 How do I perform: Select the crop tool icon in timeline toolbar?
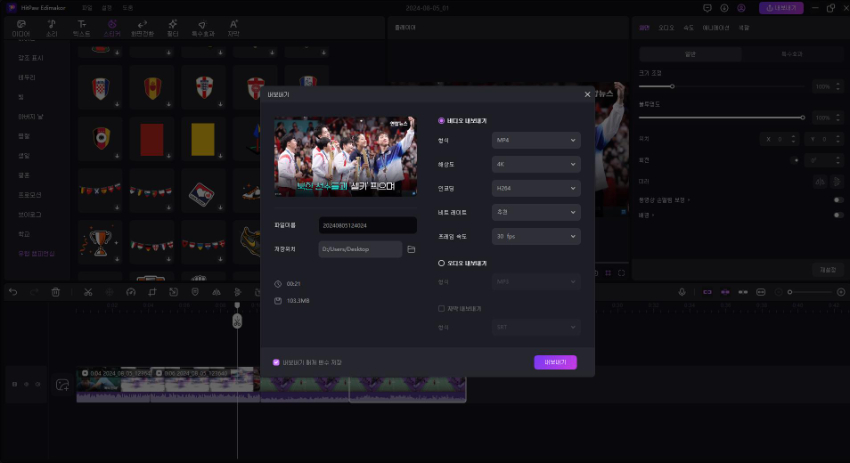coord(152,292)
